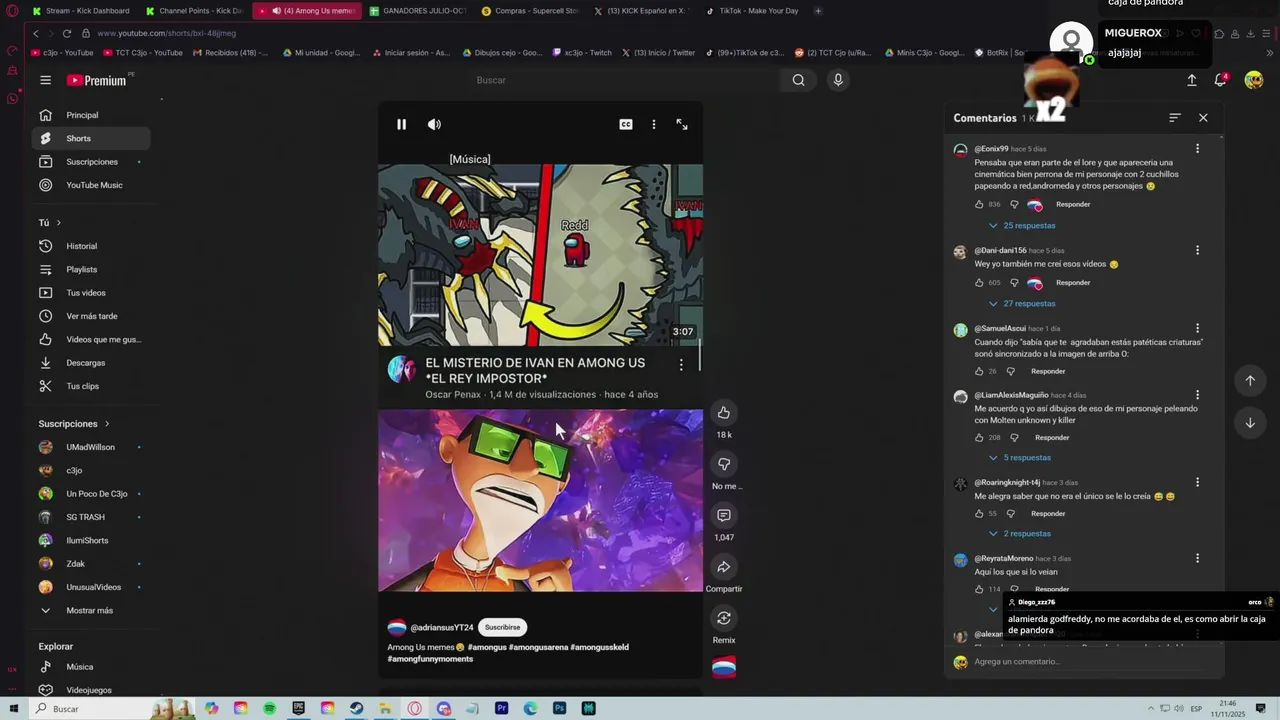Open YouTube Music in the sidebar
This screenshot has width=1280, height=720.
[x=91, y=185]
